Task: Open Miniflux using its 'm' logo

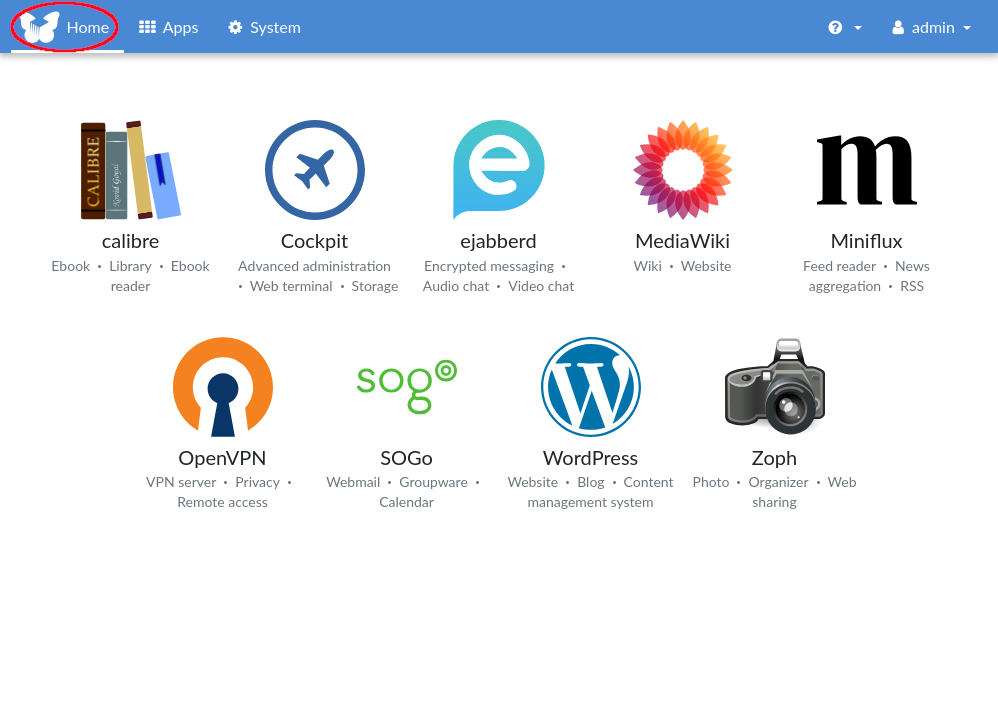Action: [x=866, y=170]
